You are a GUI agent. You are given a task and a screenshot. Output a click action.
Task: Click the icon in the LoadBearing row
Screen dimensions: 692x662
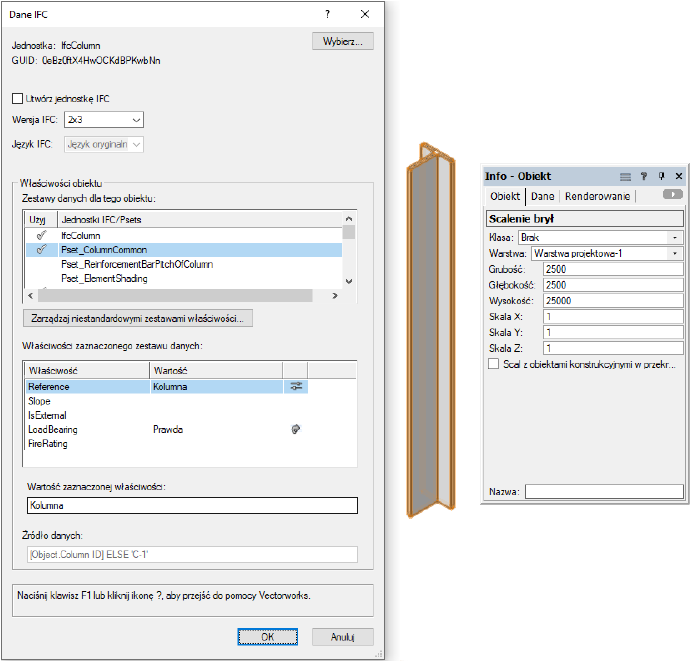(x=295, y=429)
